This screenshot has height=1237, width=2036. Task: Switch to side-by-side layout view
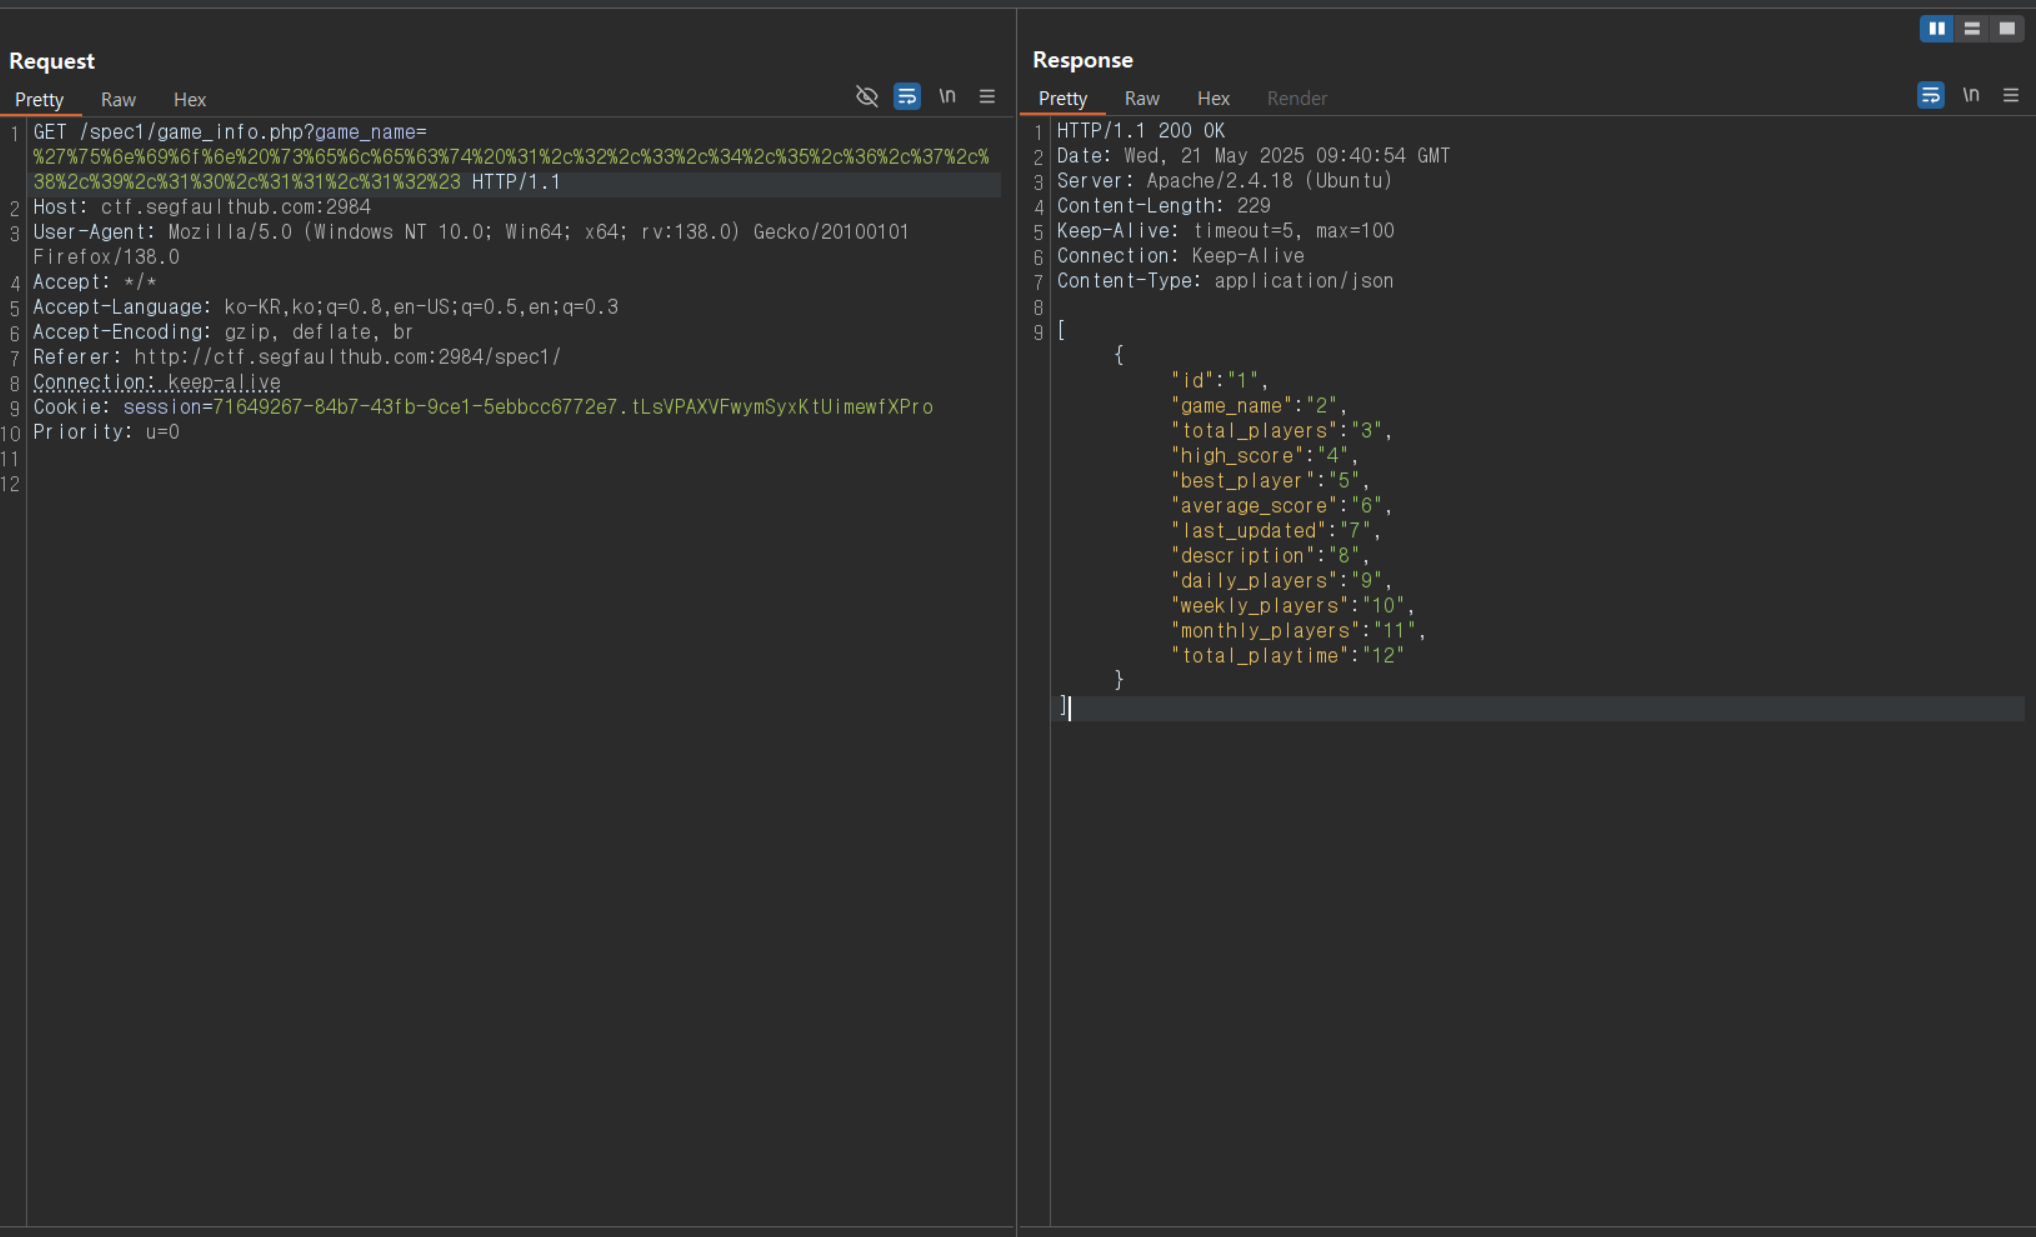[x=1937, y=29]
